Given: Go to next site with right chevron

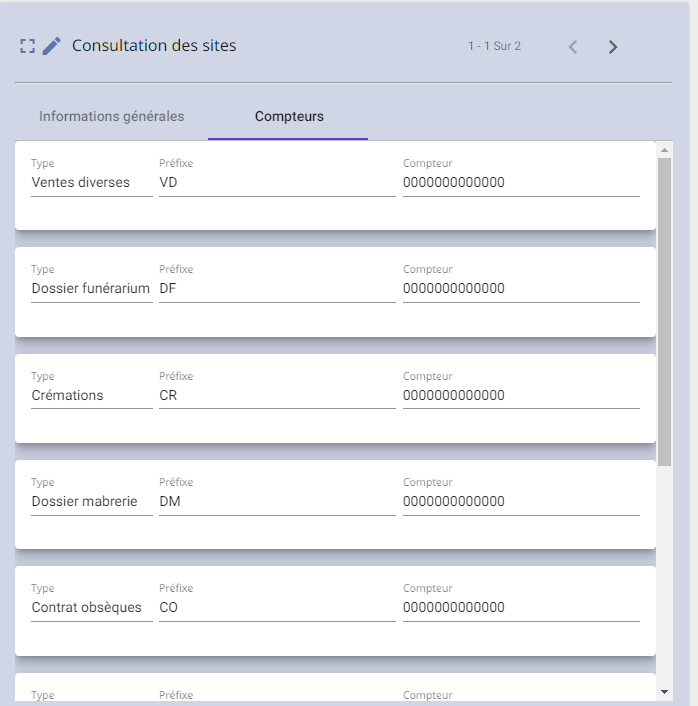Looking at the screenshot, I should tap(612, 47).
